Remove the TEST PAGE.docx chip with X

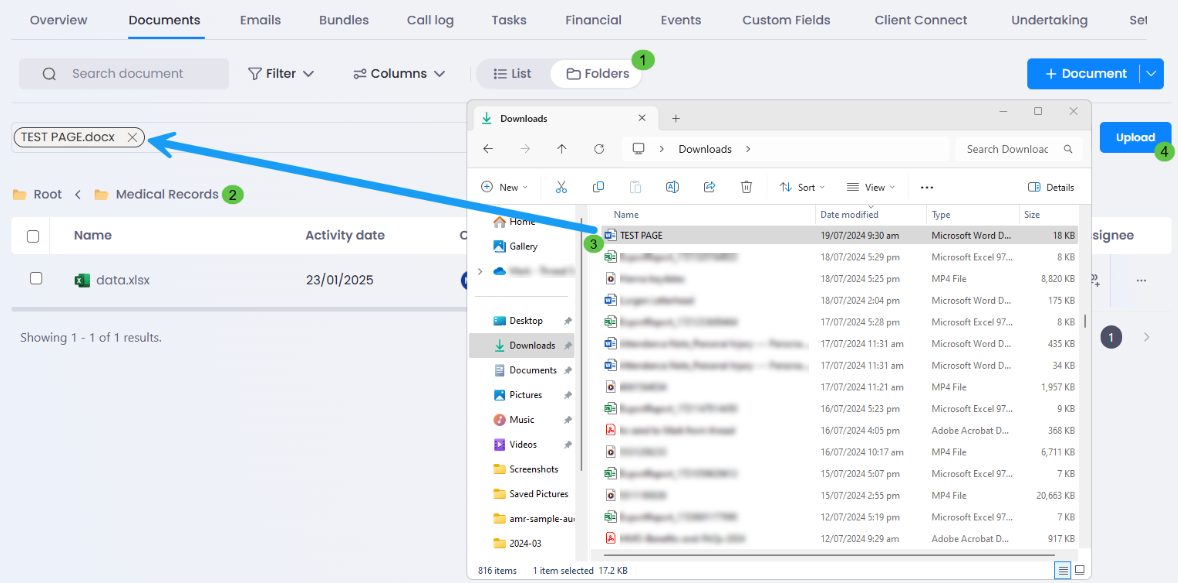coord(132,138)
